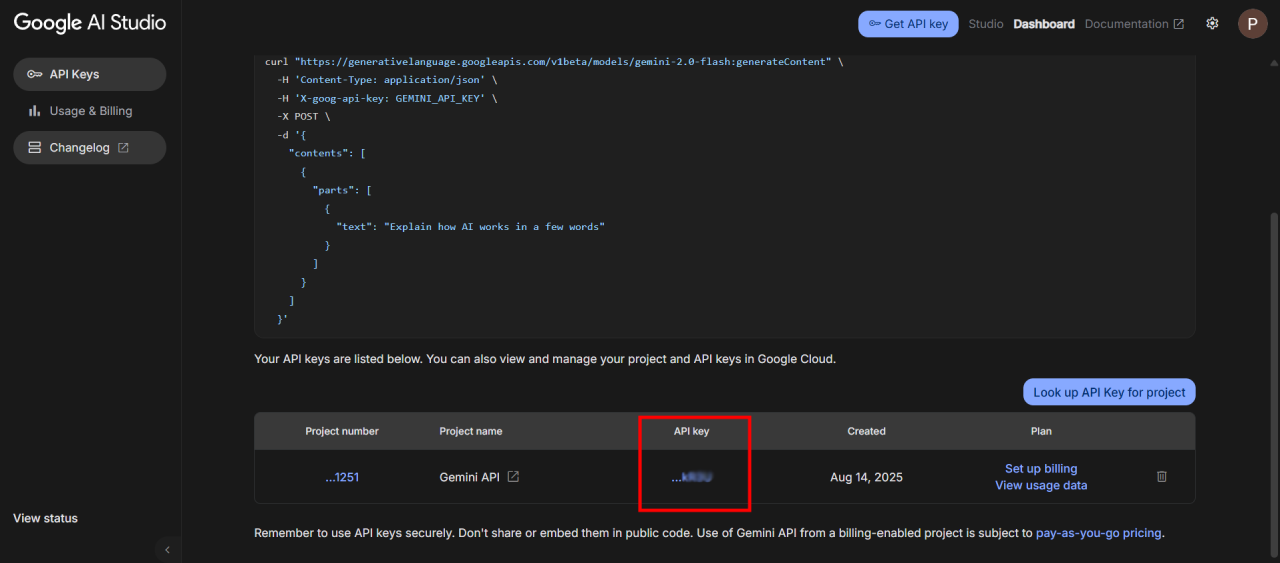Open Usage & Billing in the sidebar
This screenshot has width=1280, height=563.
[x=89, y=111]
